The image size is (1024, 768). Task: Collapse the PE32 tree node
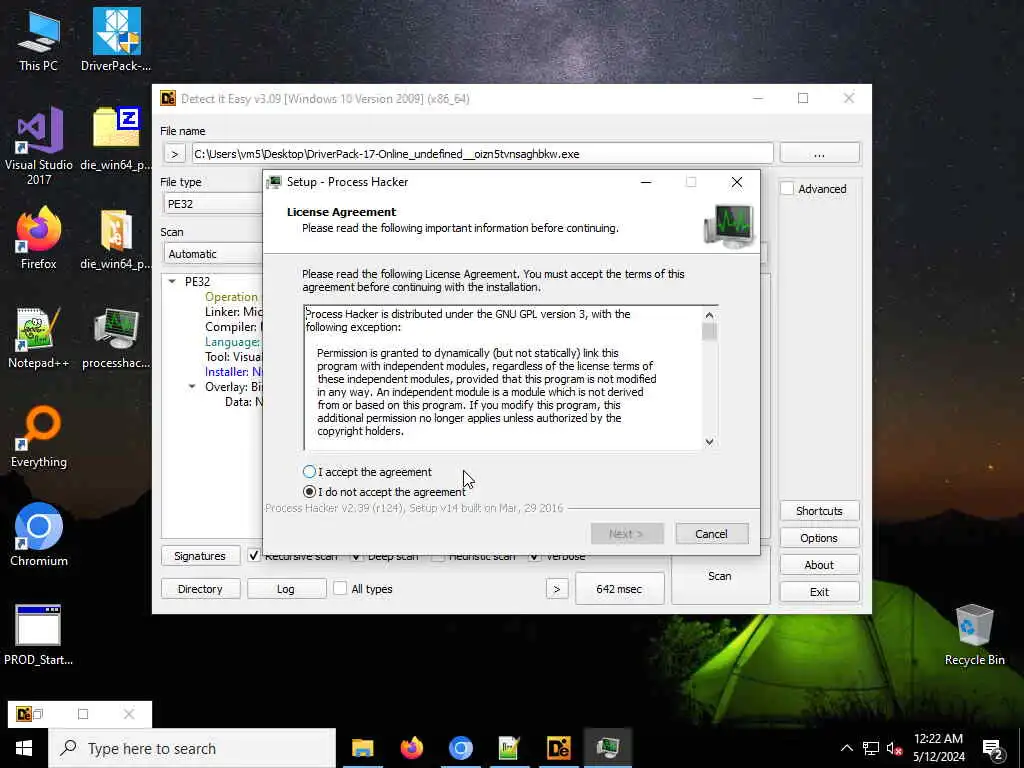click(172, 281)
